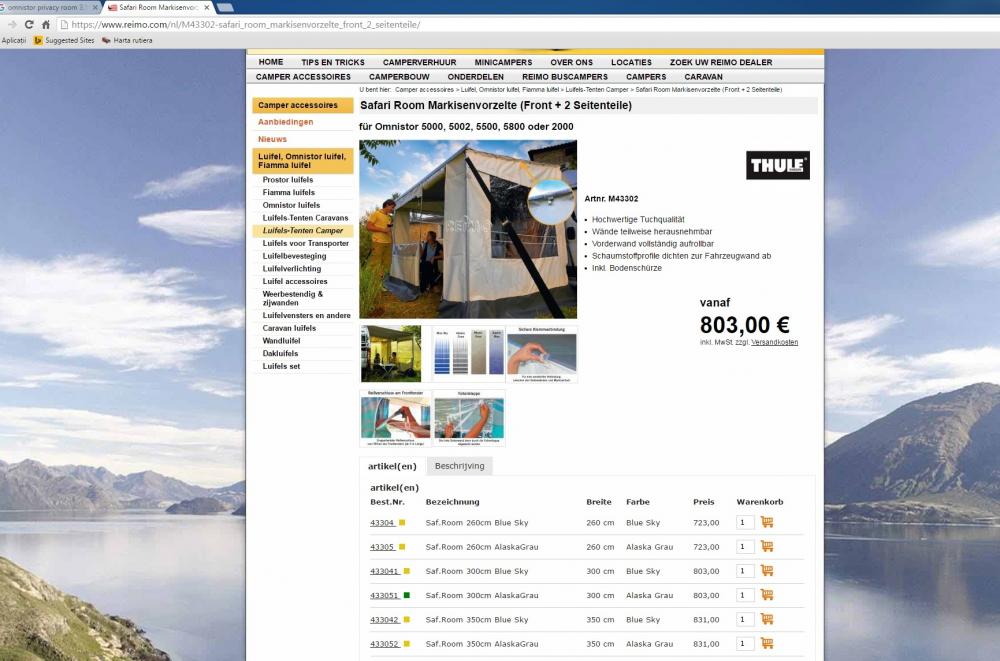This screenshot has width=1000, height=661.
Task: Click the Suggested Sites bookmark
Action: [64, 40]
